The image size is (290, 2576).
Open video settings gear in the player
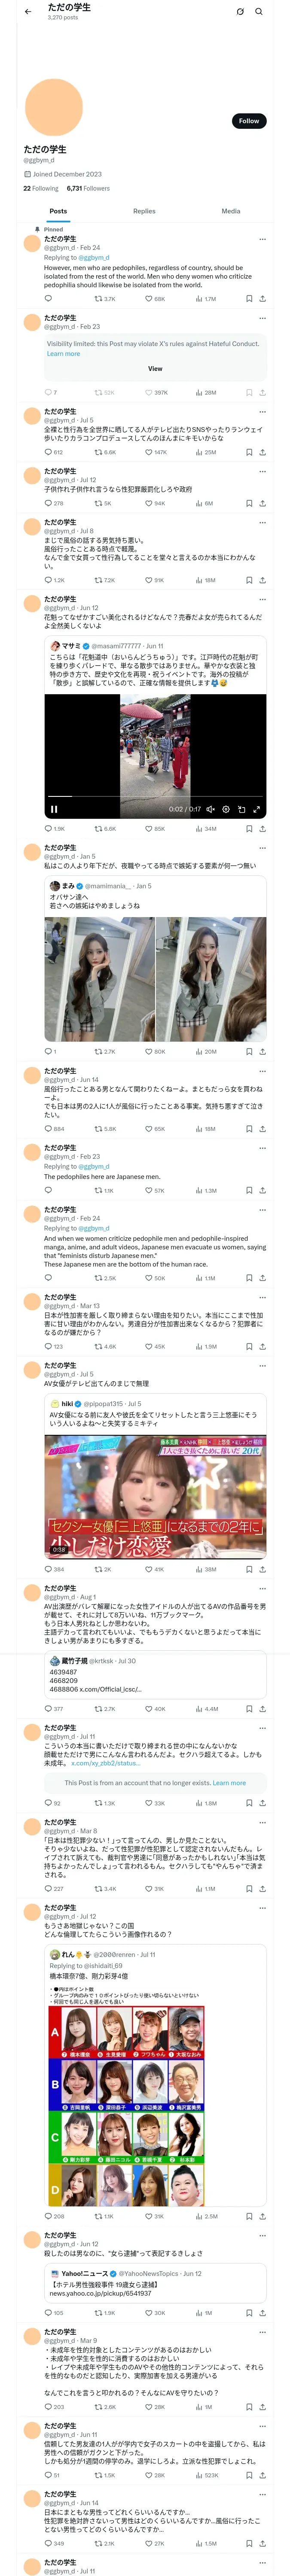tap(225, 809)
